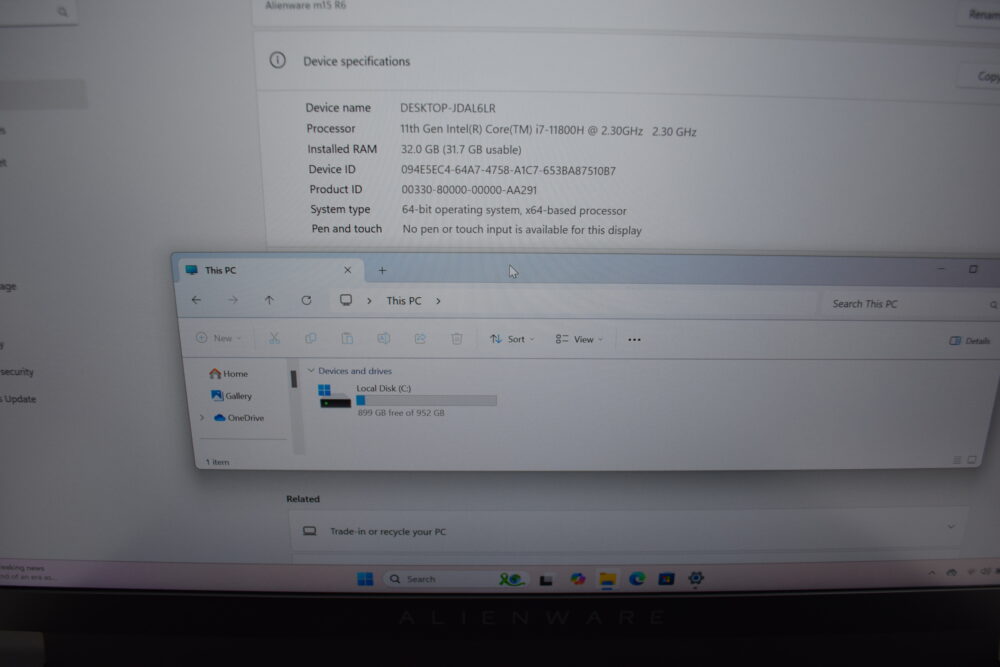Open the Windows Start menu
The height and width of the screenshot is (667, 1000).
coord(365,578)
